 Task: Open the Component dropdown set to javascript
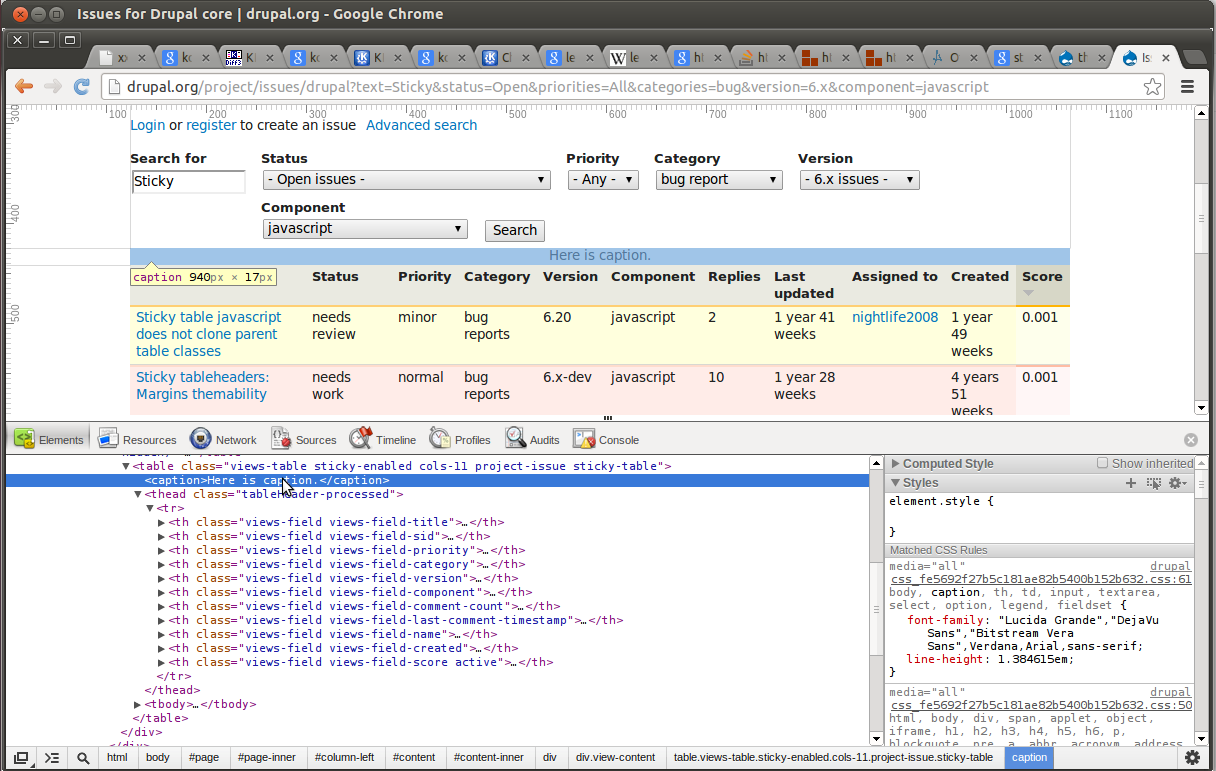tap(365, 229)
